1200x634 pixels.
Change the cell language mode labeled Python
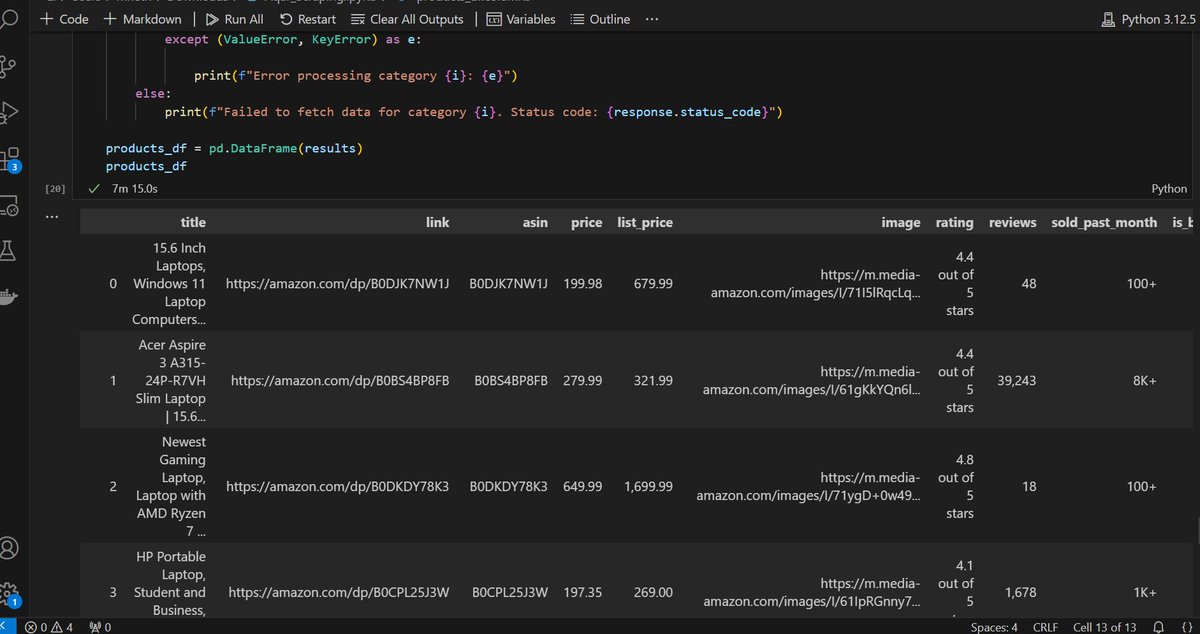(1169, 188)
